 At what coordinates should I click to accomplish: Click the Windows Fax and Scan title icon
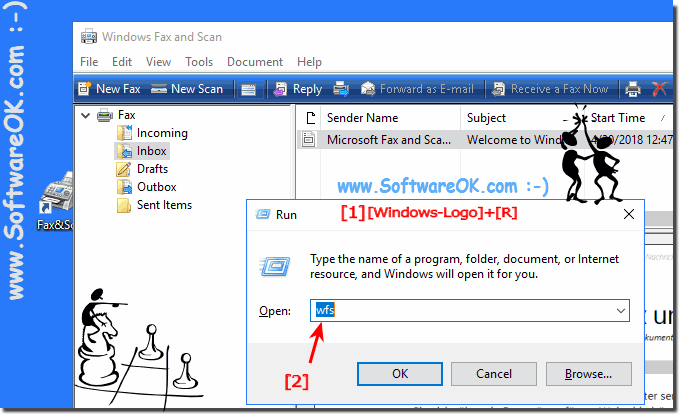(89, 37)
